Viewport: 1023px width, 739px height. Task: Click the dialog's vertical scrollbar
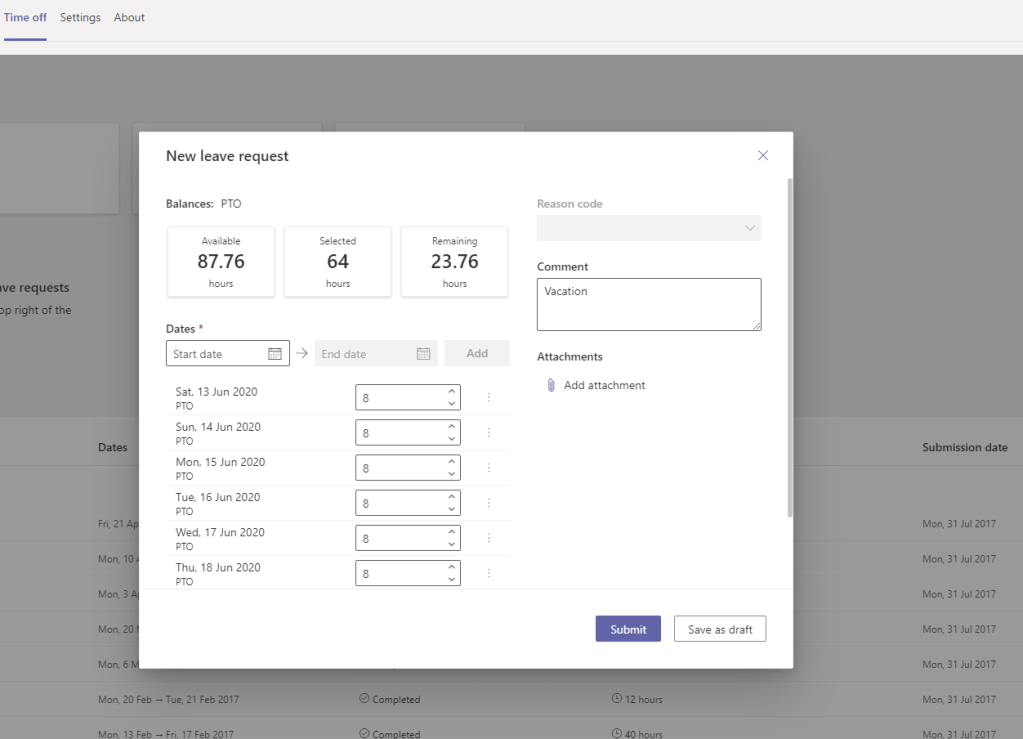point(790,350)
